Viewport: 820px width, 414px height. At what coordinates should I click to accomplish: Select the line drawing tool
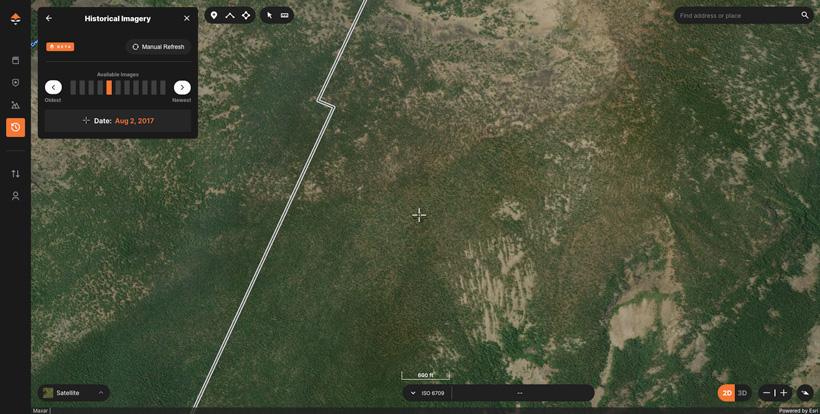(230, 15)
